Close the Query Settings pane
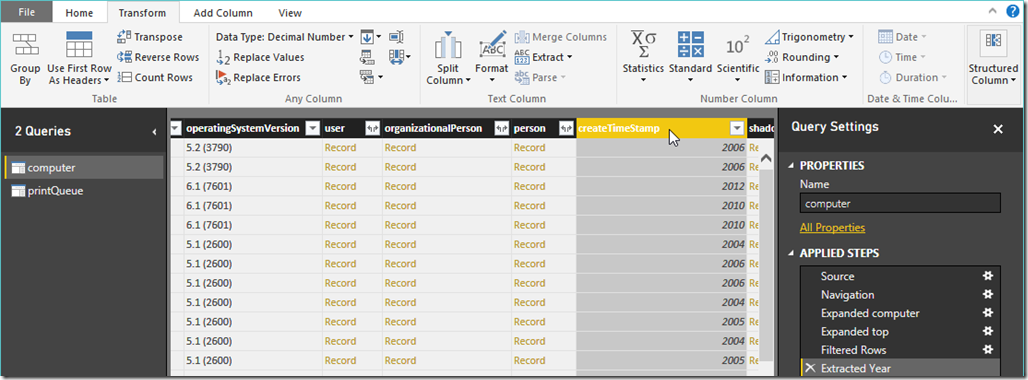Viewport: 1028px width, 380px height. coord(998,130)
